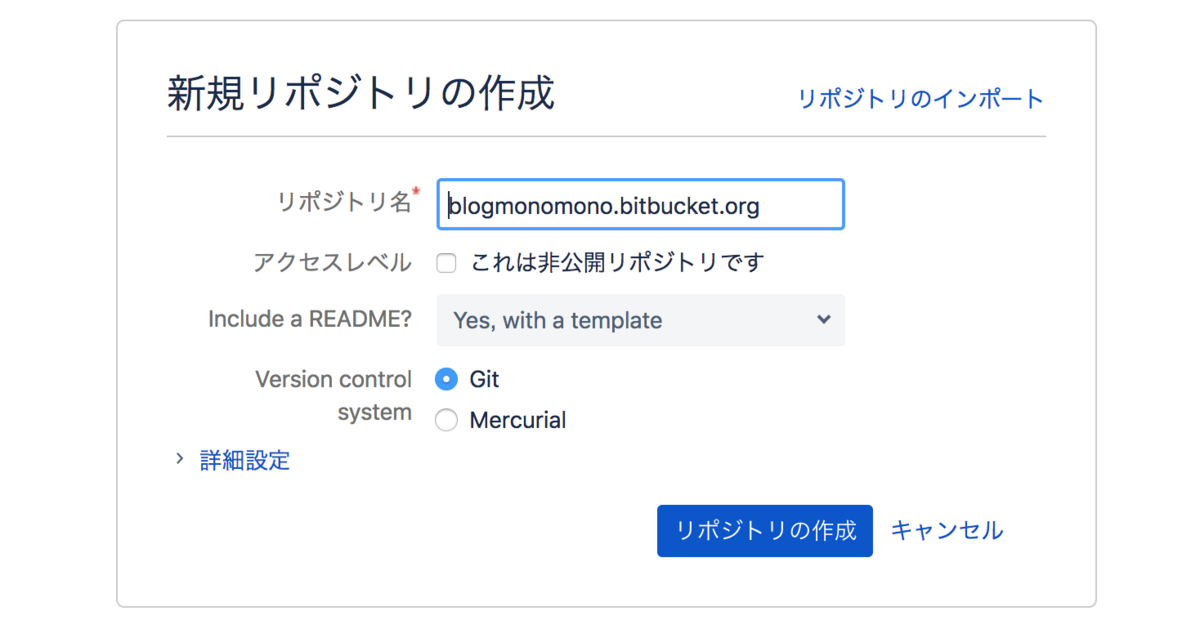The height and width of the screenshot is (629, 1200).
Task: Click the リポジトリのインポート link
Action: pyautogui.click(x=920, y=99)
